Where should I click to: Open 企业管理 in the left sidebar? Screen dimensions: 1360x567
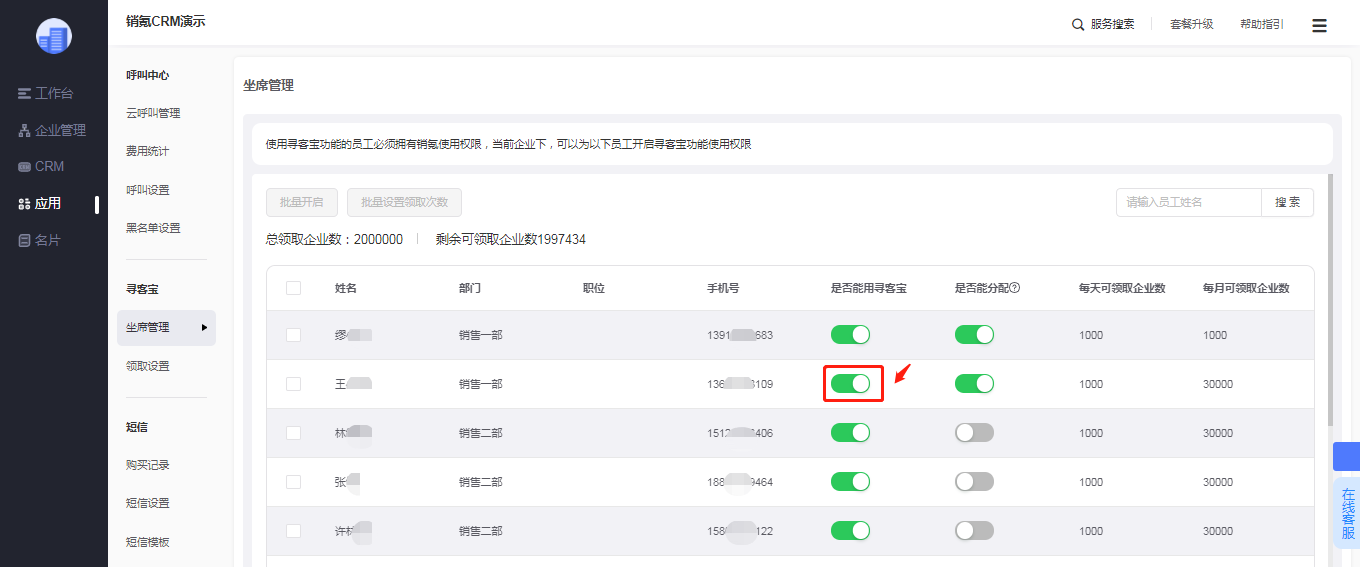tap(52, 130)
